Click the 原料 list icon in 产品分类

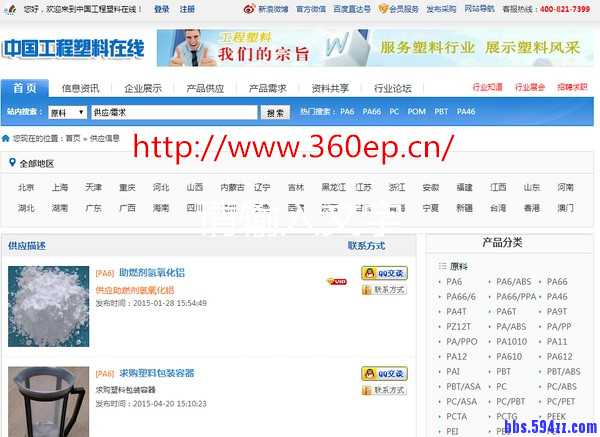(x=442, y=266)
